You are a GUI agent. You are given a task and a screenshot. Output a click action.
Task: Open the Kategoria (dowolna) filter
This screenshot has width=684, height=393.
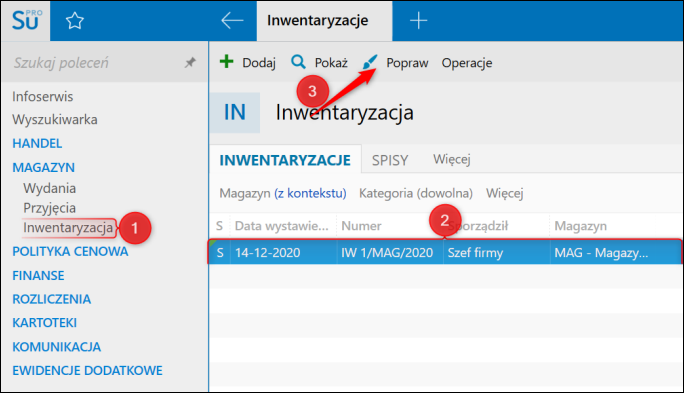click(x=416, y=193)
